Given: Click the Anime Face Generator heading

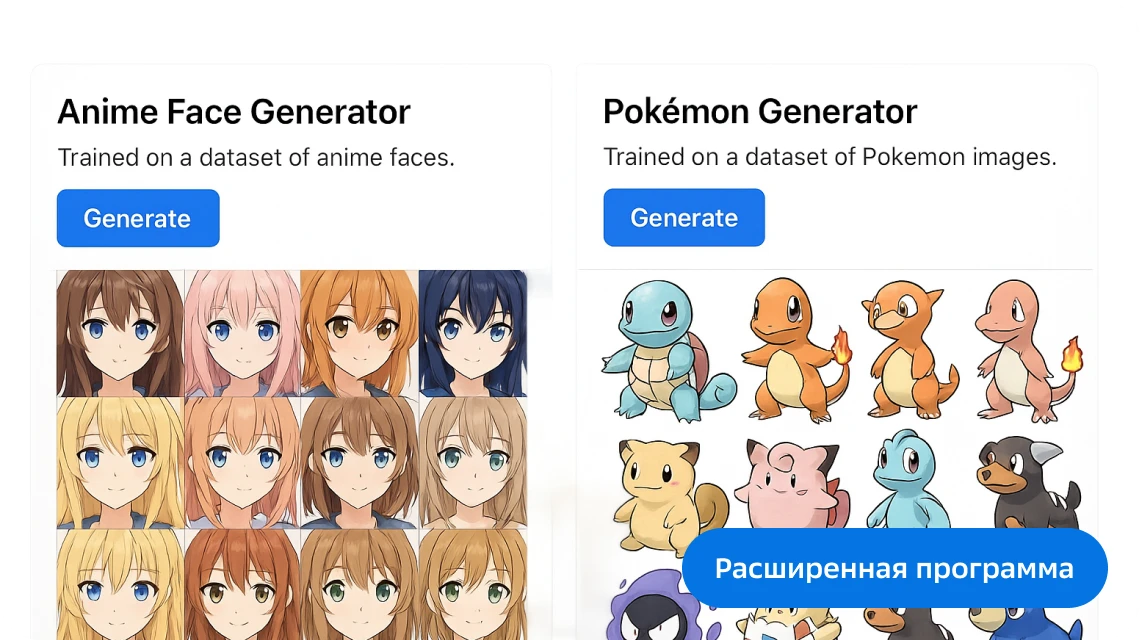Looking at the screenshot, I should [234, 112].
